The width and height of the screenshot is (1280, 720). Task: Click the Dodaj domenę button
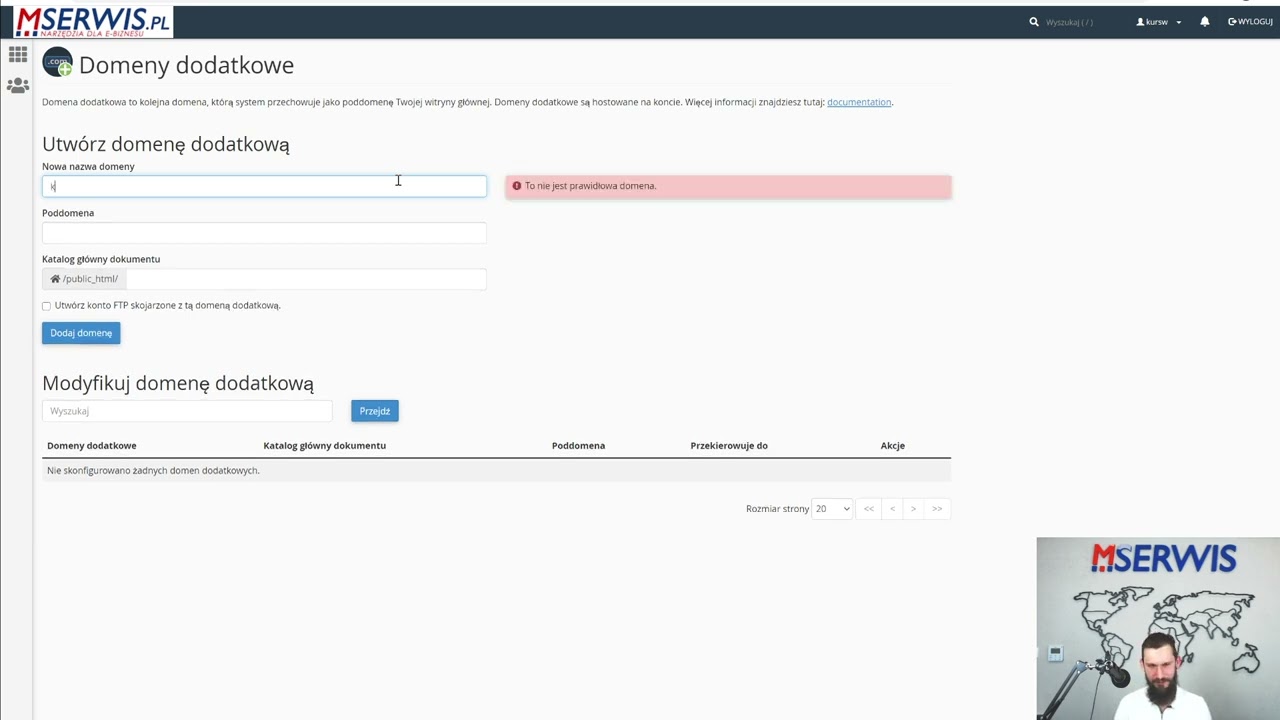click(81, 333)
